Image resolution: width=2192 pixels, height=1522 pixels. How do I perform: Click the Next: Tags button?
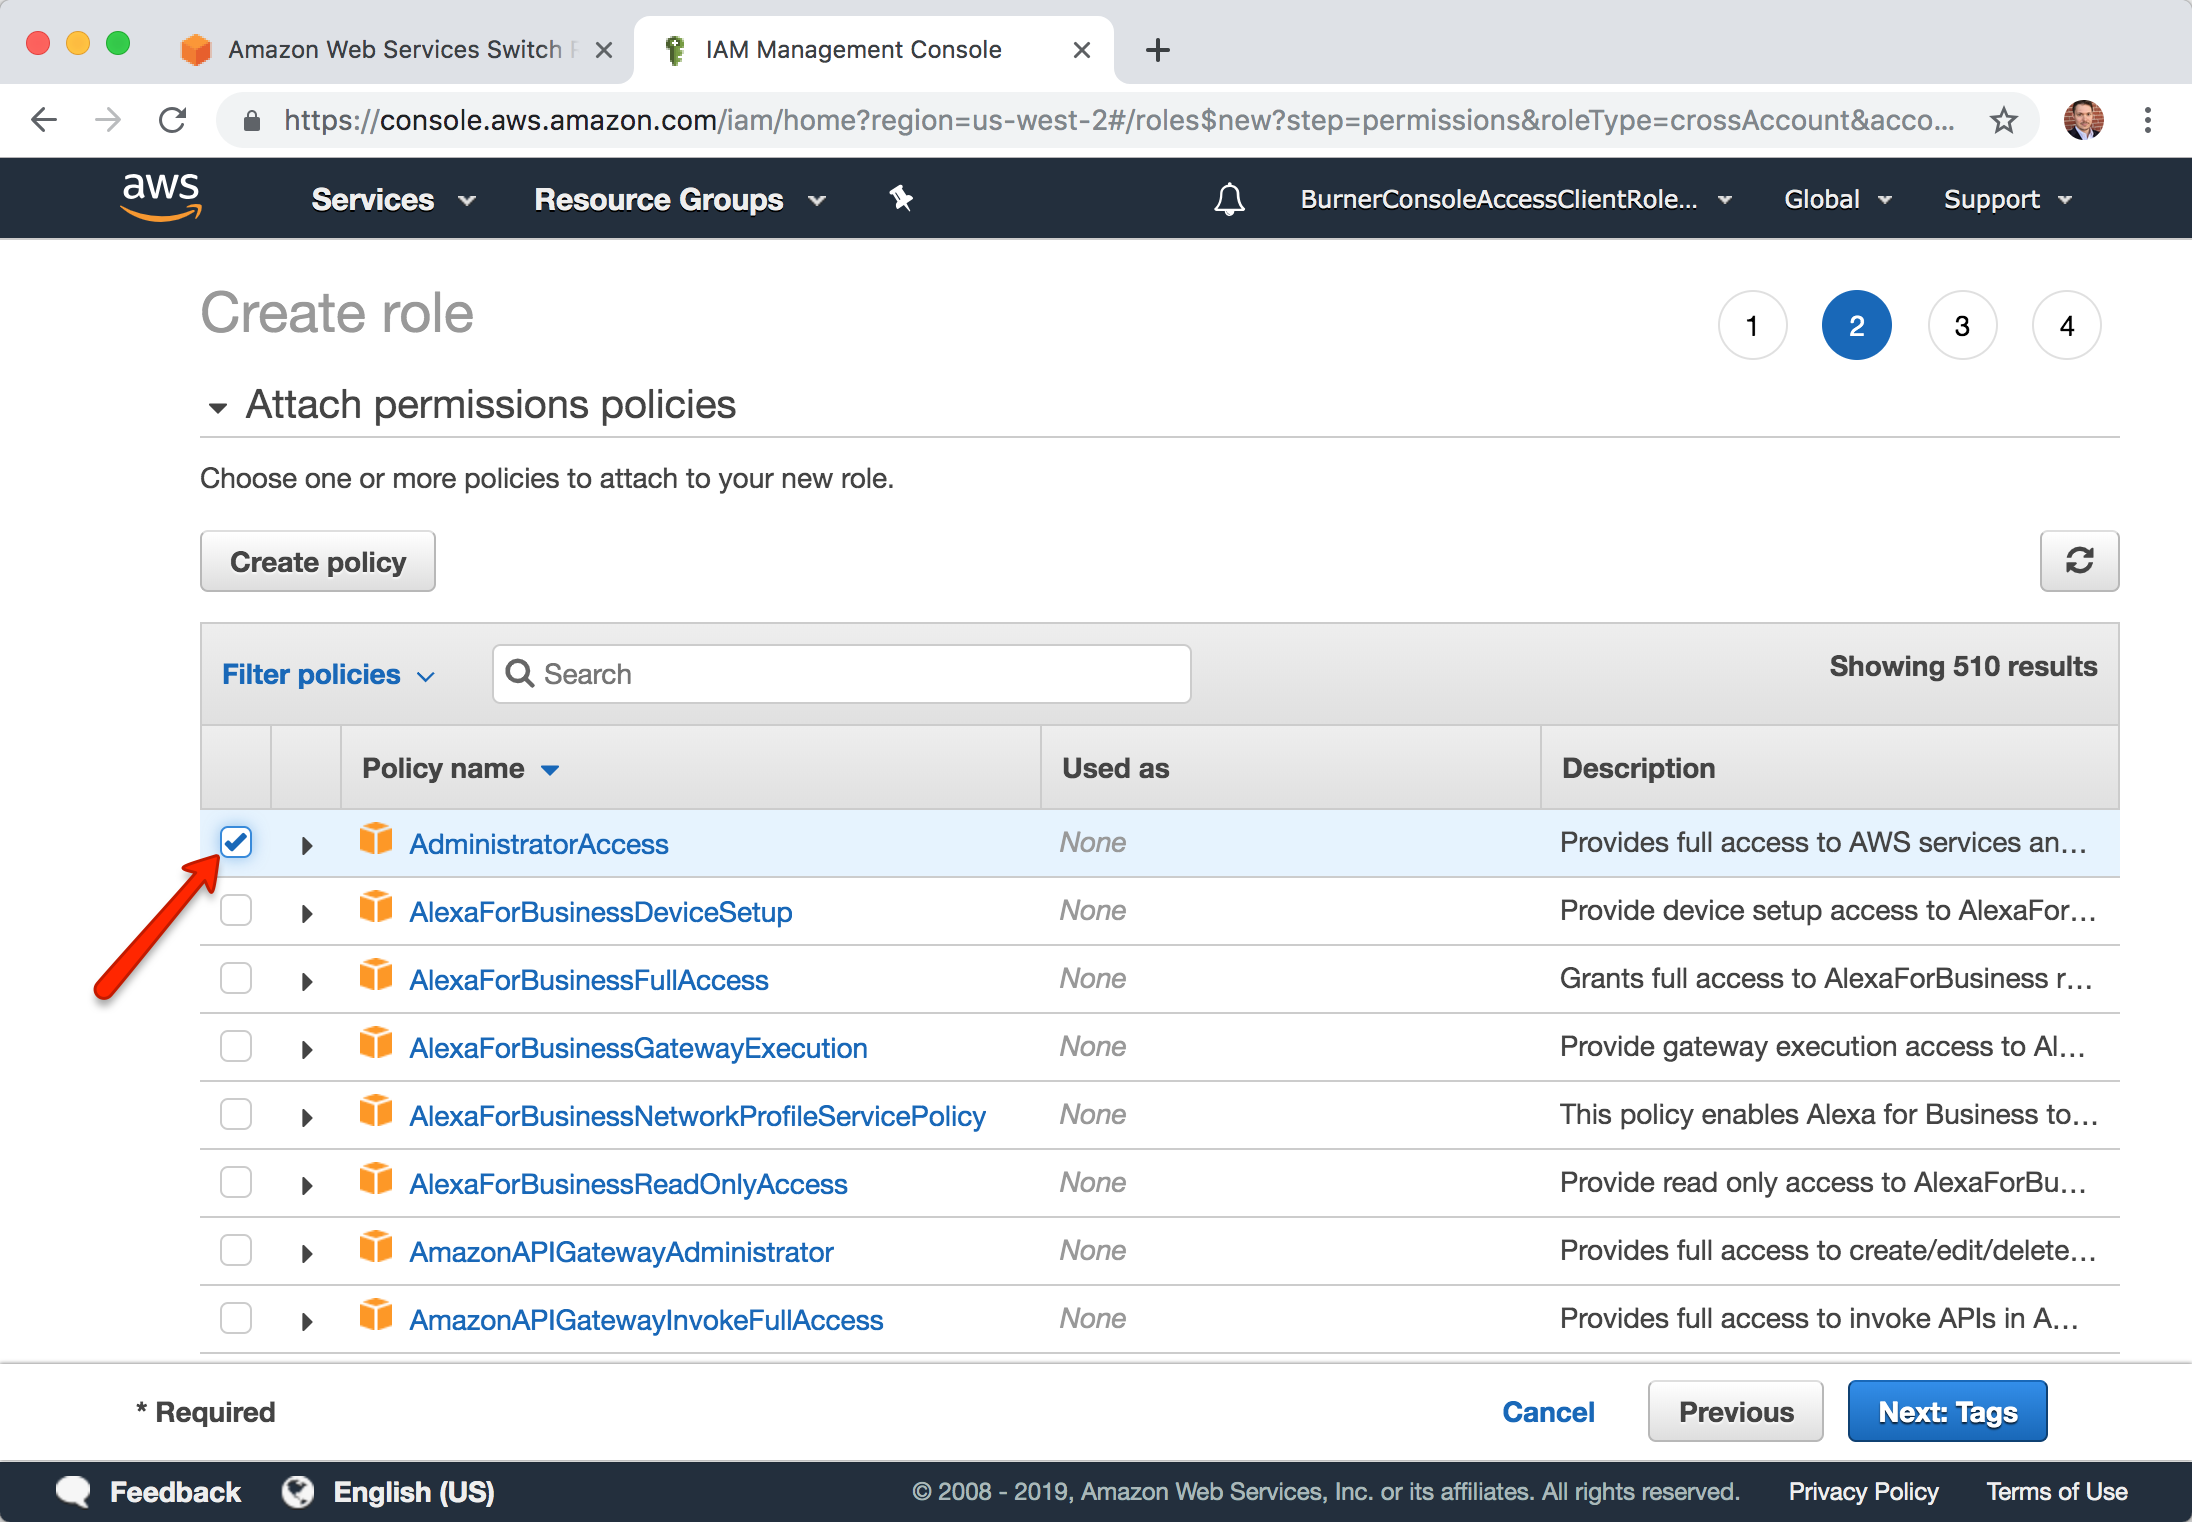[x=1946, y=1411]
